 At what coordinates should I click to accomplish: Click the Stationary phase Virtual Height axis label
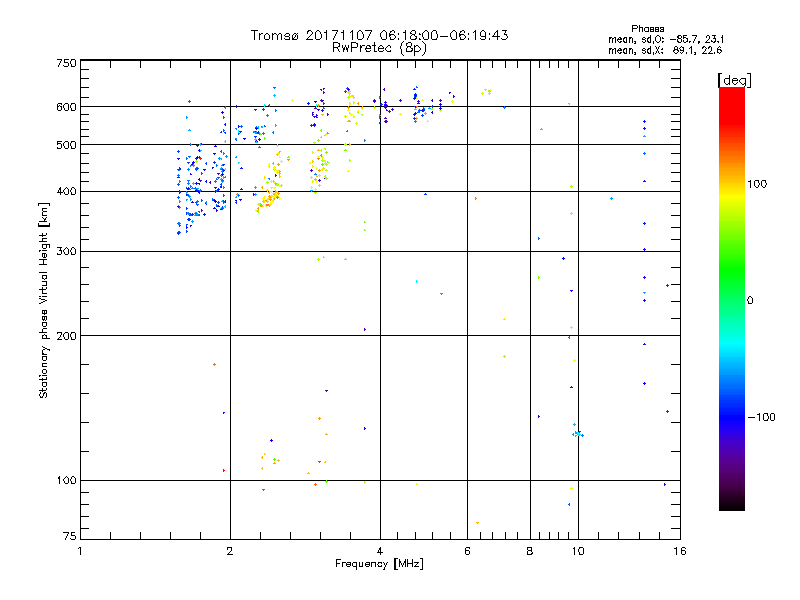(44, 300)
